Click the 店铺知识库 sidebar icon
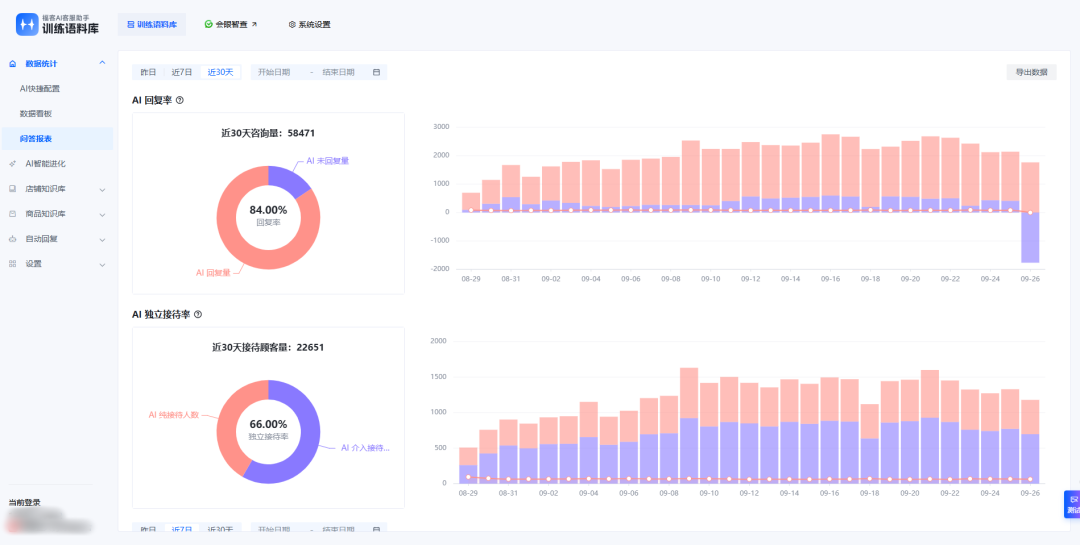The image size is (1080, 545). tap(12, 189)
